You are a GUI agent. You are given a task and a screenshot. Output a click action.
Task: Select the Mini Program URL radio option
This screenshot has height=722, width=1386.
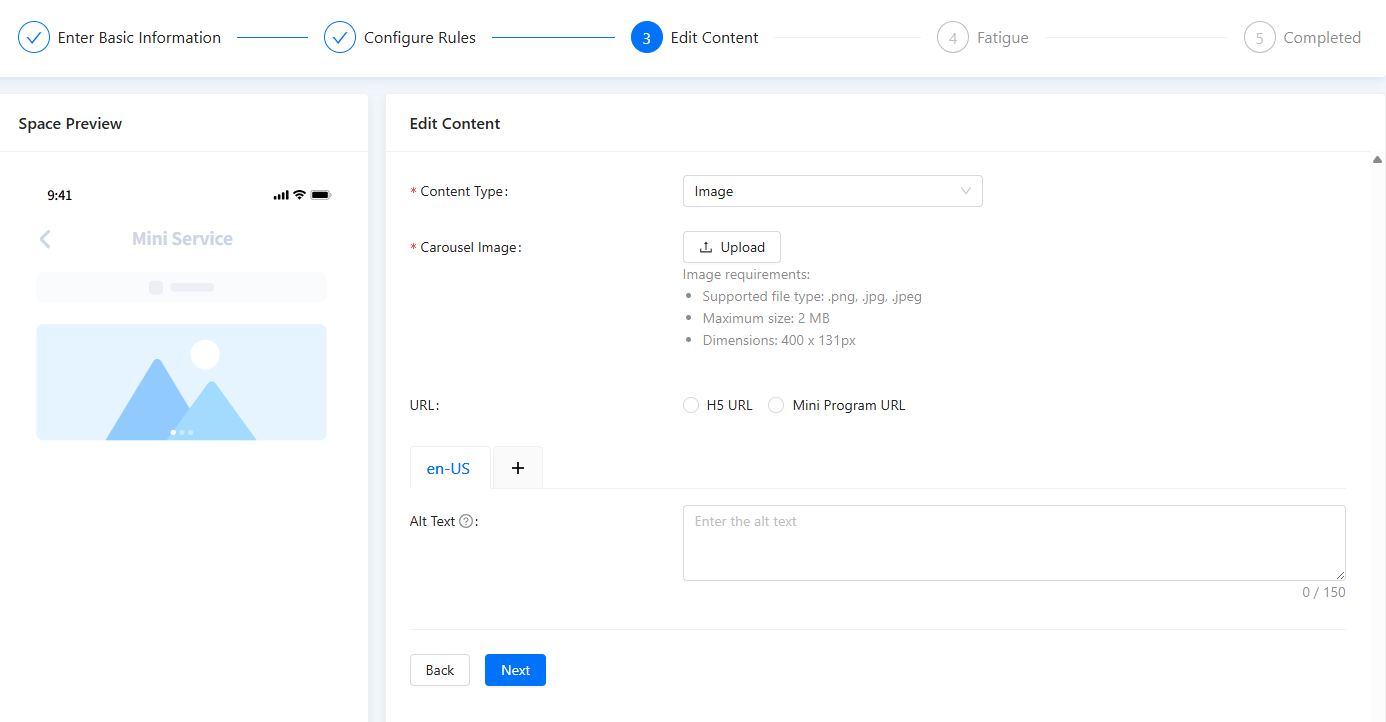(x=776, y=405)
